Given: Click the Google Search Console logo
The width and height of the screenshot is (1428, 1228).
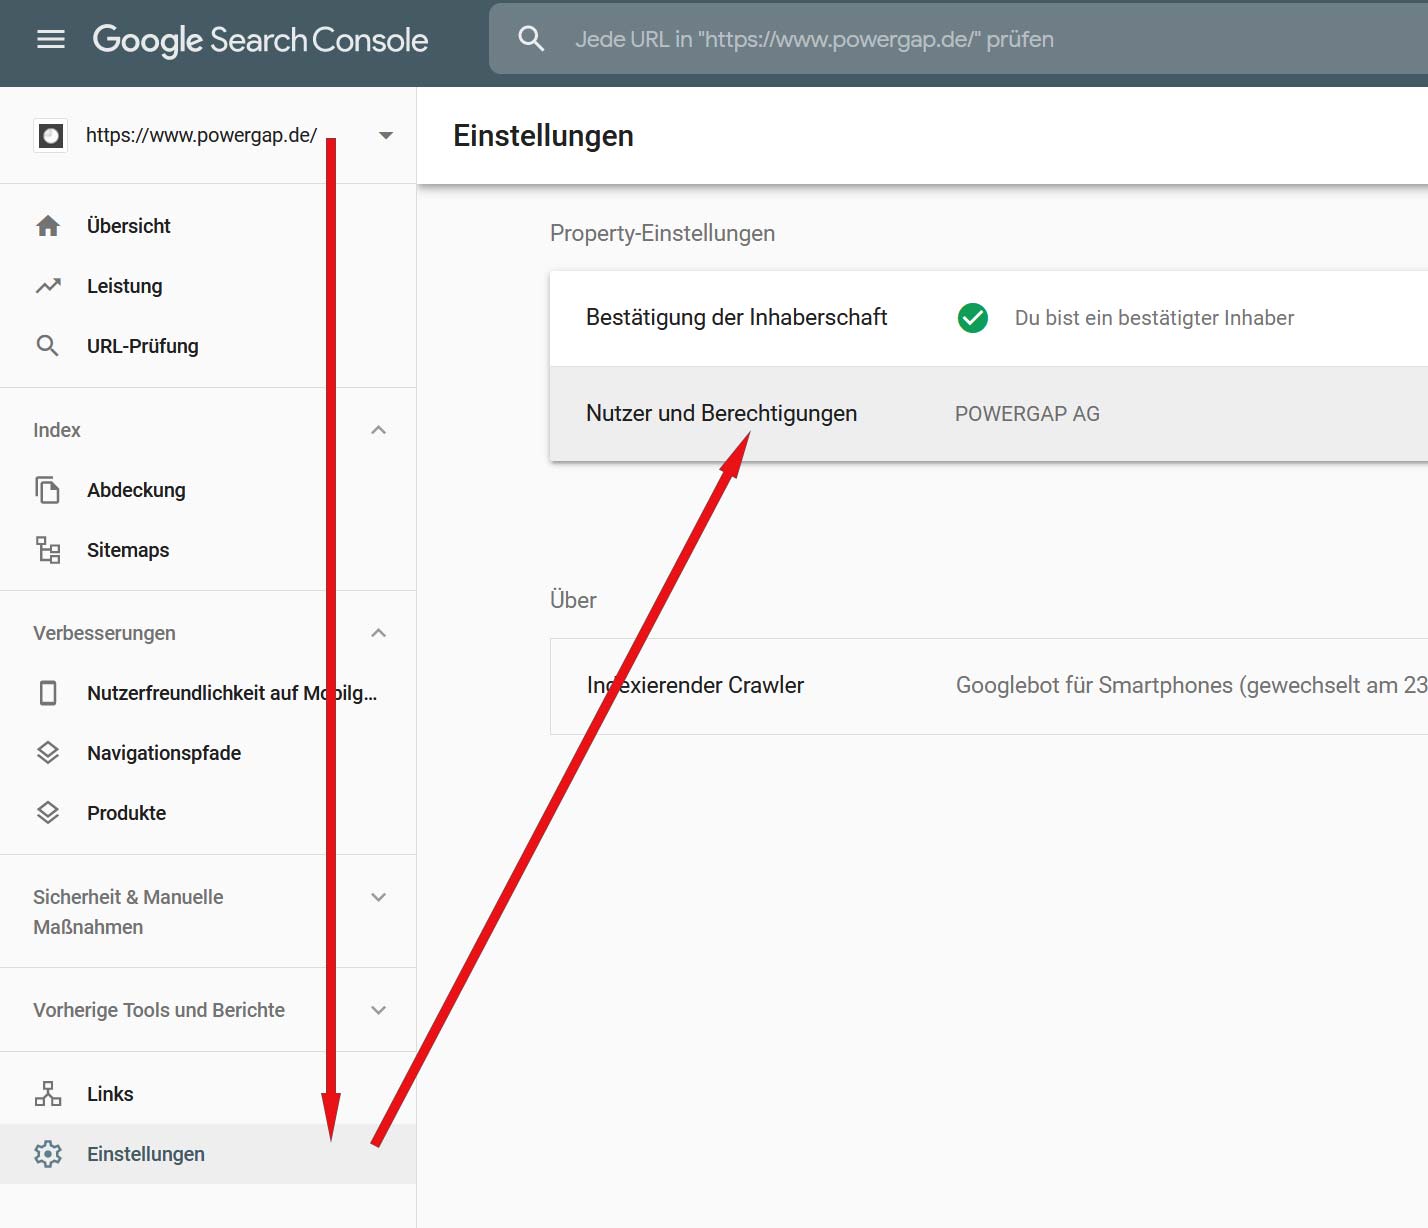Looking at the screenshot, I should [260, 40].
